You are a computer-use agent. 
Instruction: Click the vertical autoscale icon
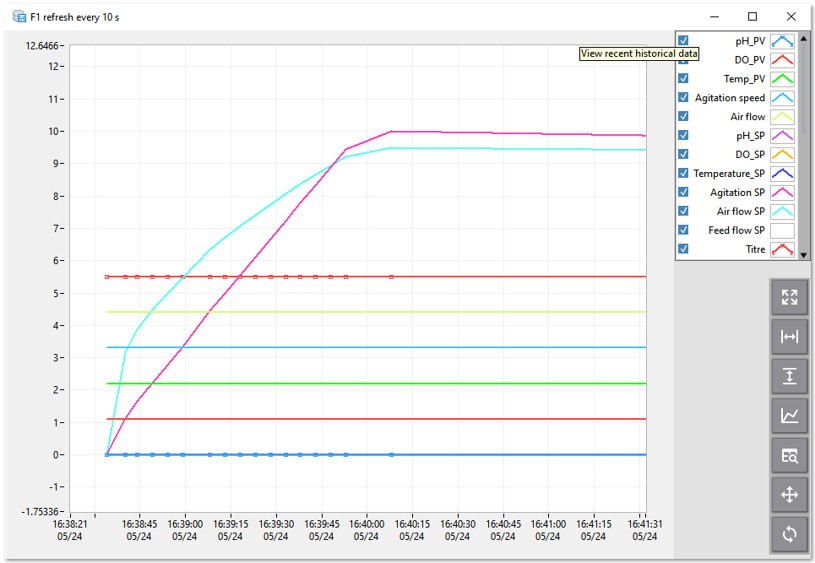click(x=789, y=376)
